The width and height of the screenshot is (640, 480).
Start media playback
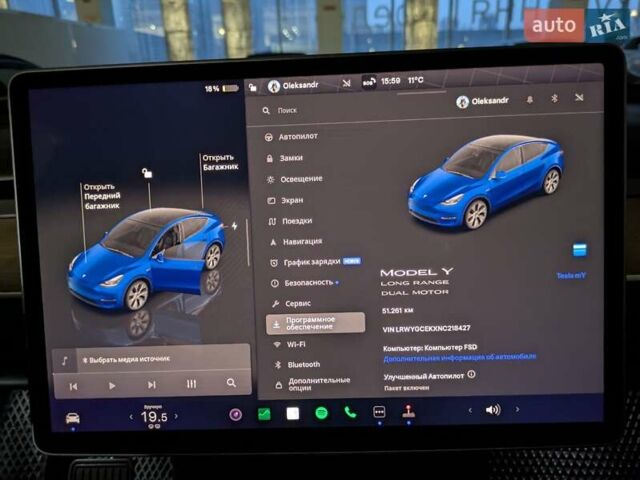point(112,385)
